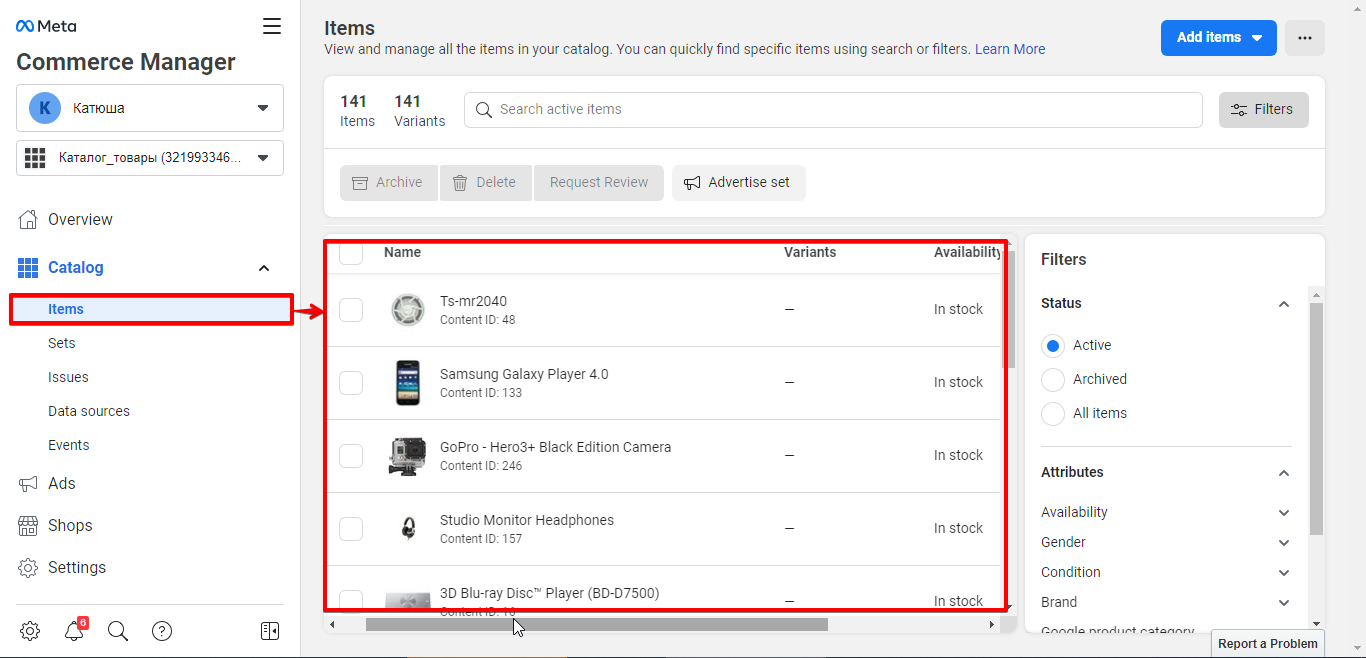1366x658 pixels.
Task: Click the Settings gear icon in navigation
Action: coord(29,567)
